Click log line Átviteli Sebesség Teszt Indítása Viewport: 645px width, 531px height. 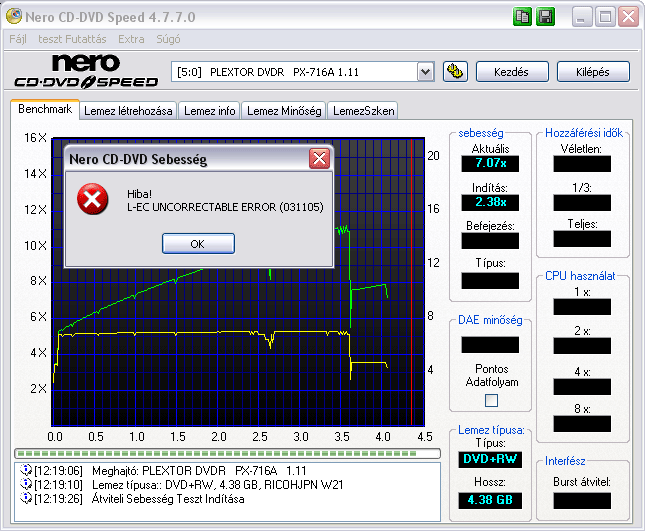click(x=168, y=499)
